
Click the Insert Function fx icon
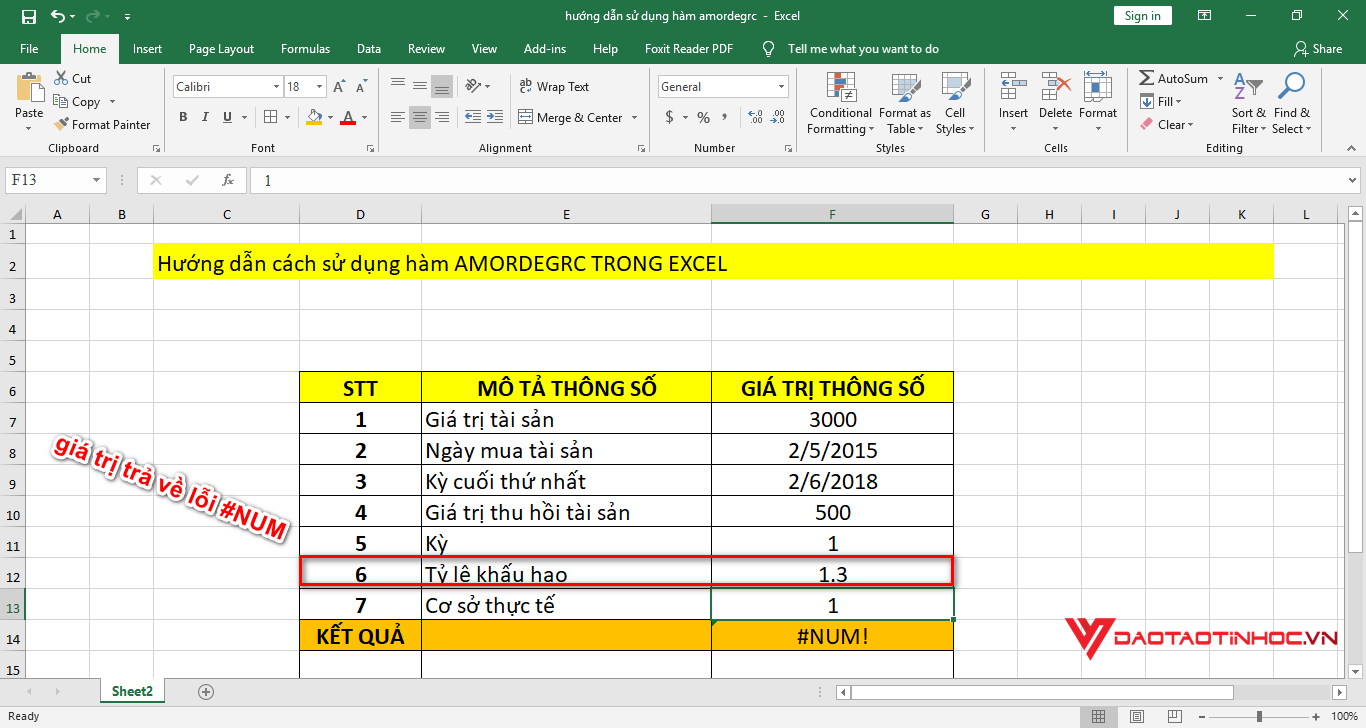(x=228, y=181)
